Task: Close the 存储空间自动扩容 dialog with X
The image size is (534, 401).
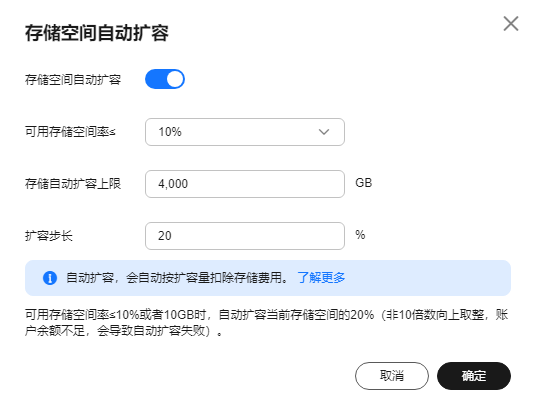Action: pos(511,24)
